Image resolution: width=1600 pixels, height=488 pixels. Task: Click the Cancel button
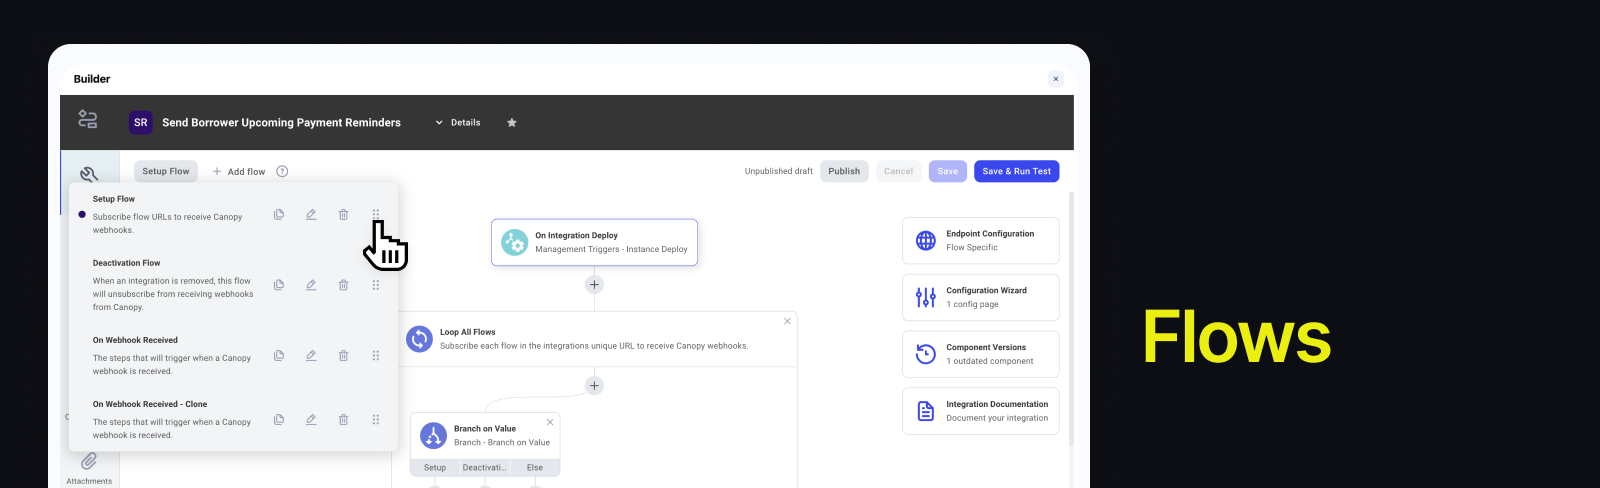[898, 171]
